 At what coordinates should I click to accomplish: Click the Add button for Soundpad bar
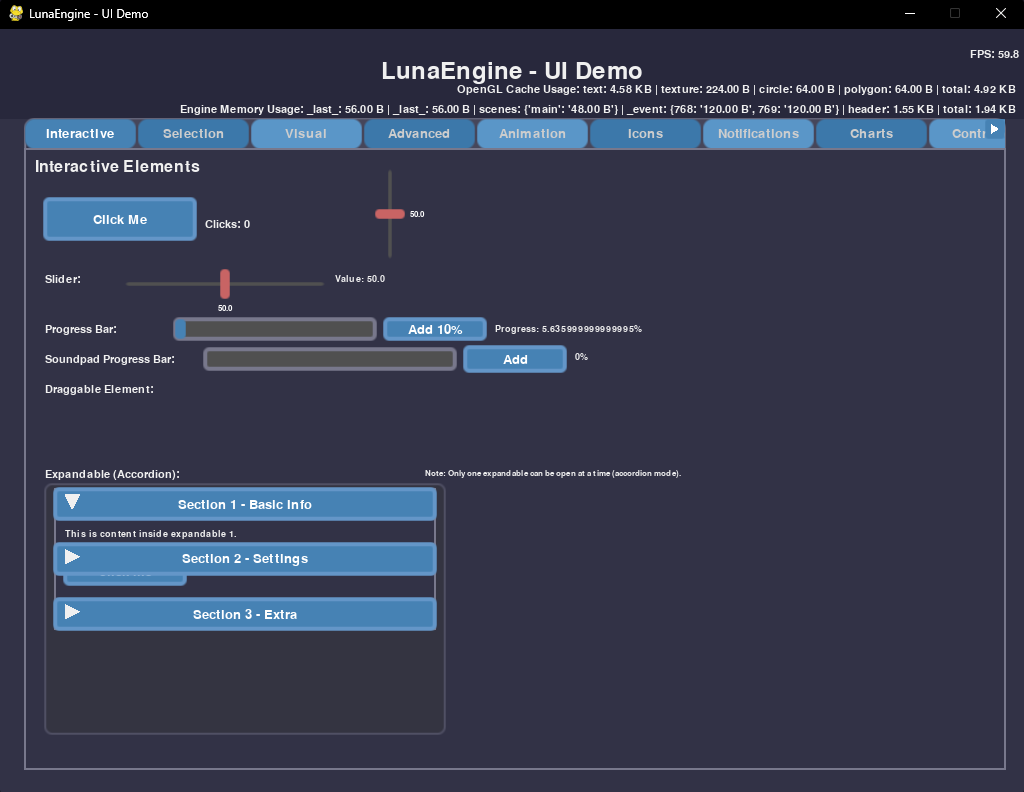tap(515, 359)
